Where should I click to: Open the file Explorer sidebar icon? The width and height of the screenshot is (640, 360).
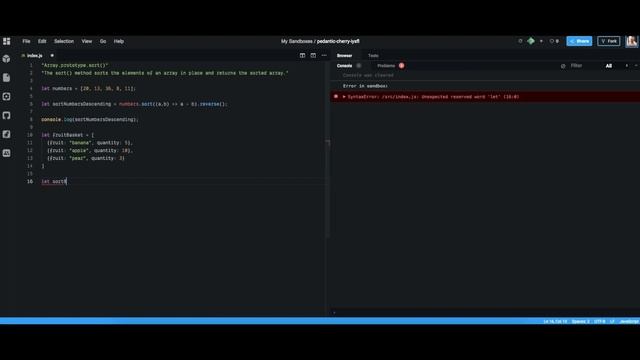click(x=7, y=78)
